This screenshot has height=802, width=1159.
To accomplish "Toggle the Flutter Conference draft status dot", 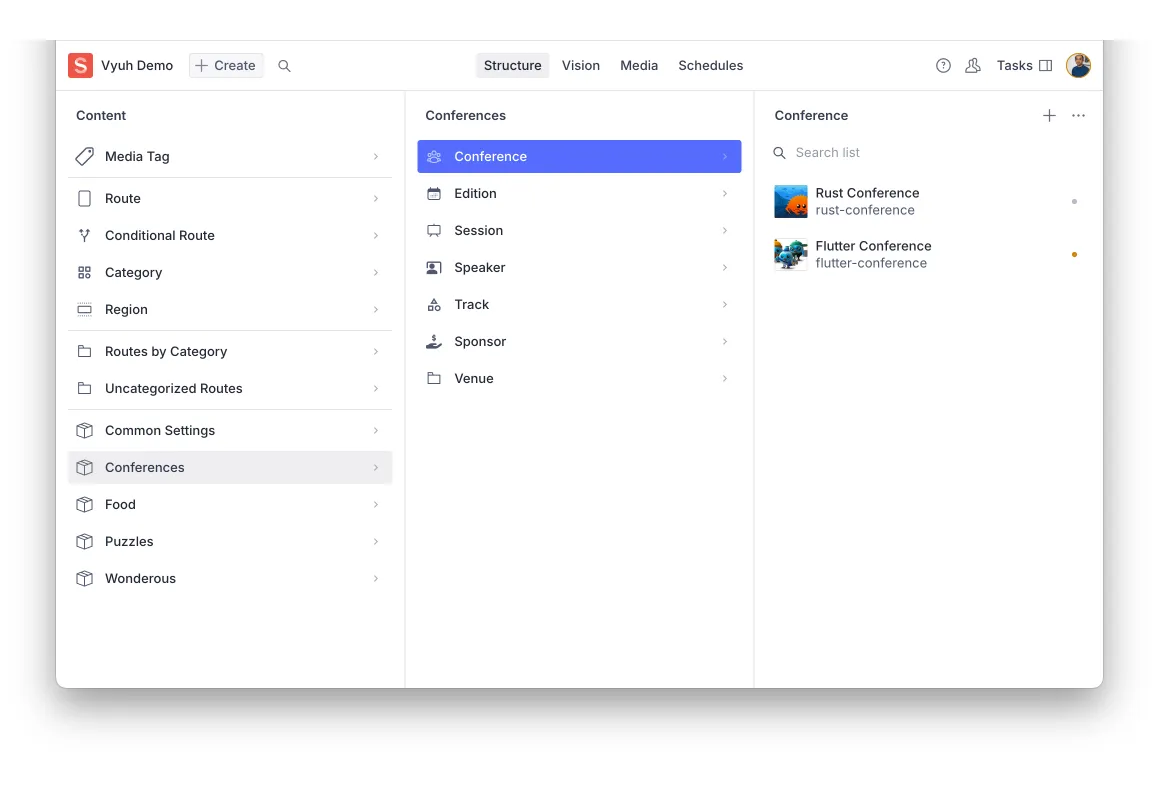I will coord(1074,254).
